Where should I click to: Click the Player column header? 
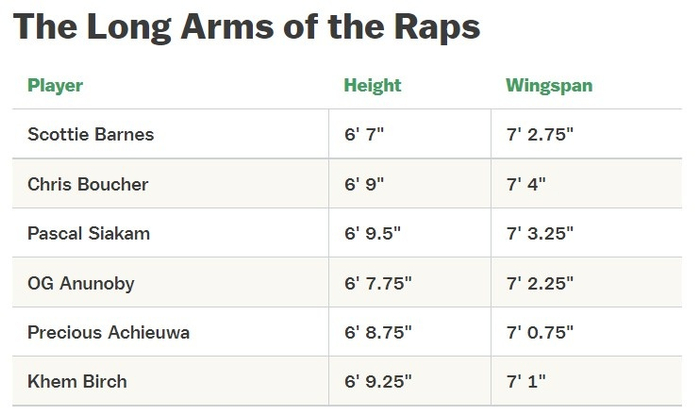[55, 86]
